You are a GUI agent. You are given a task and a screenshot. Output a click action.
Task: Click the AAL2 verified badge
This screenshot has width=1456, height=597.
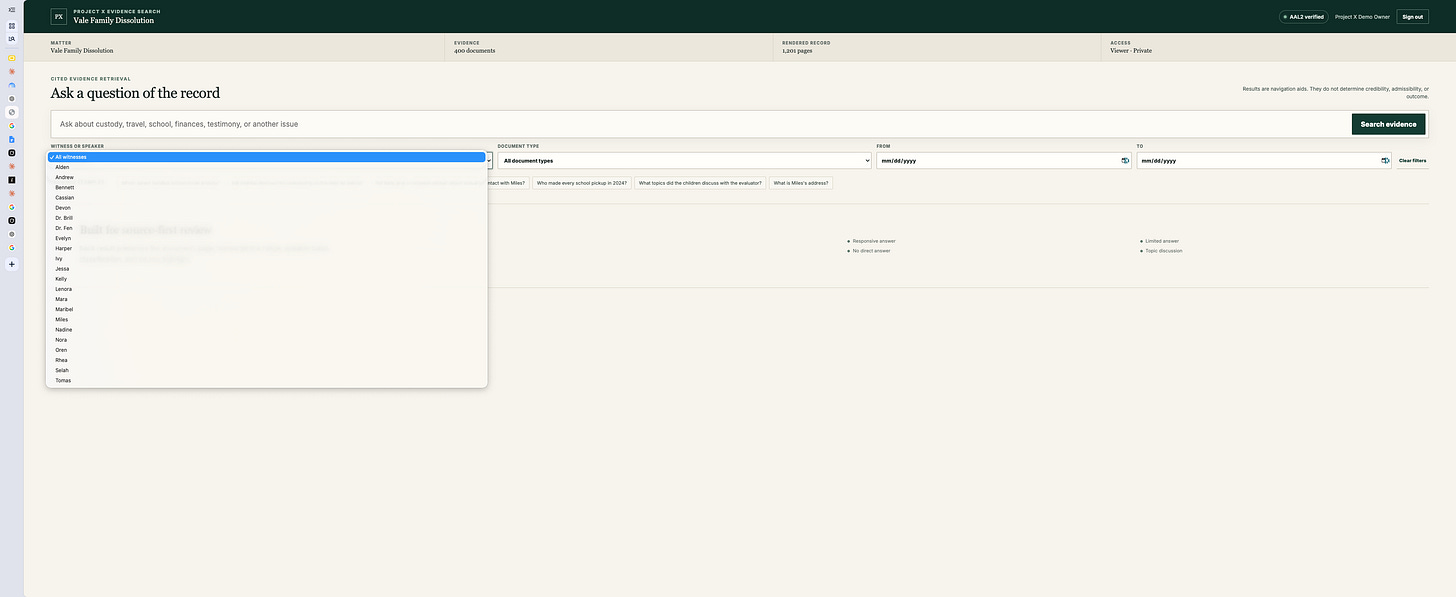coord(1303,16)
